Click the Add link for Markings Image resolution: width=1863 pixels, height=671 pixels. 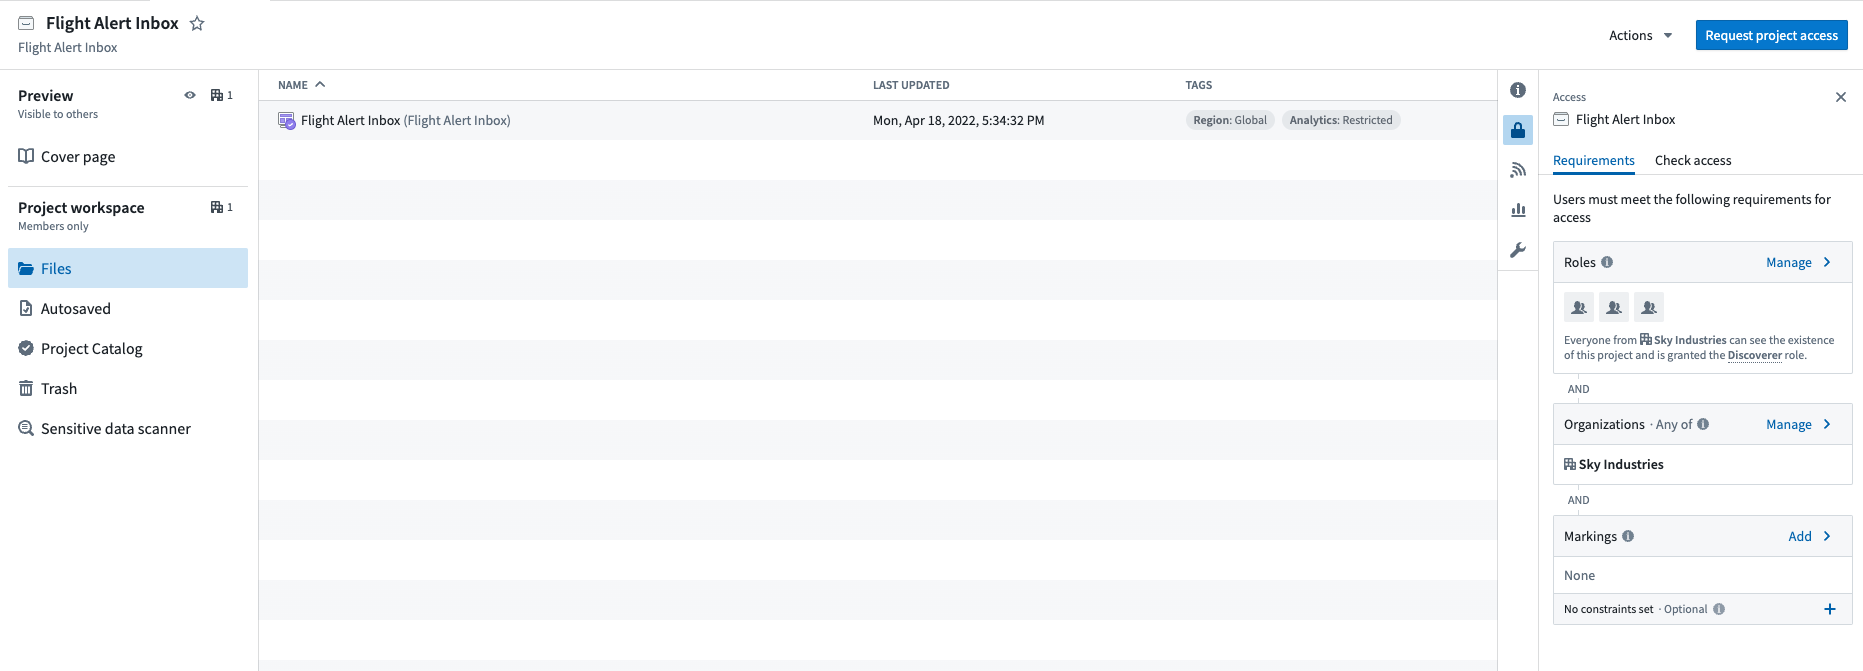(1800, 536)
